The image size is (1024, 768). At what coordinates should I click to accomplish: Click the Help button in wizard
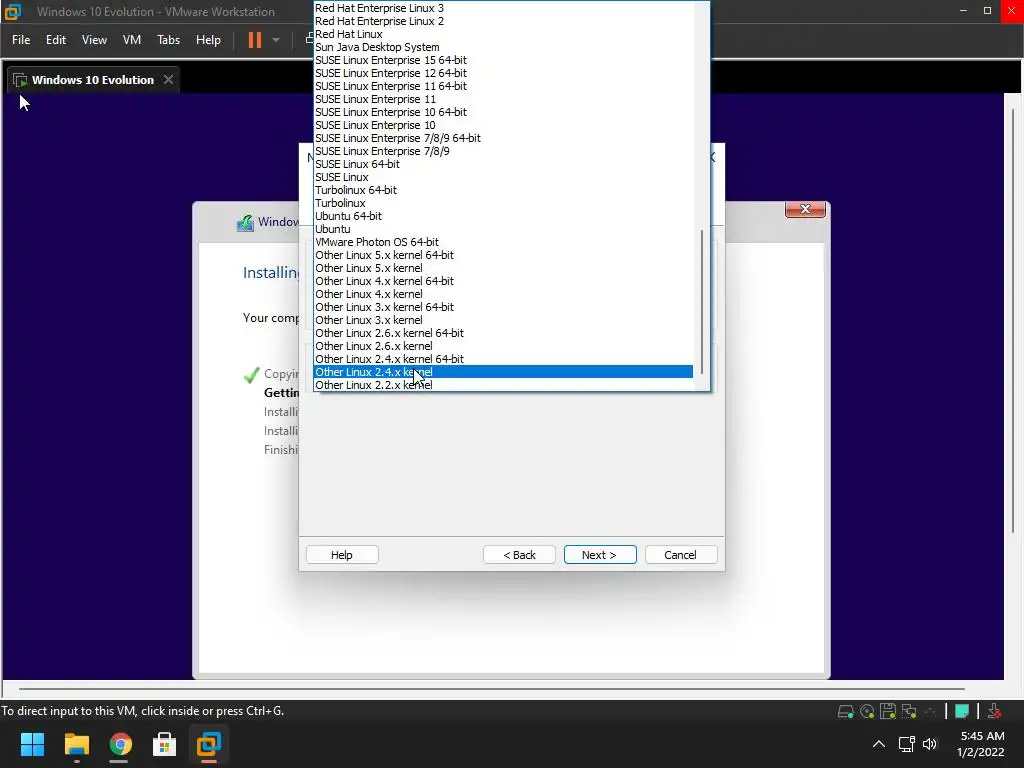[342, 554]
